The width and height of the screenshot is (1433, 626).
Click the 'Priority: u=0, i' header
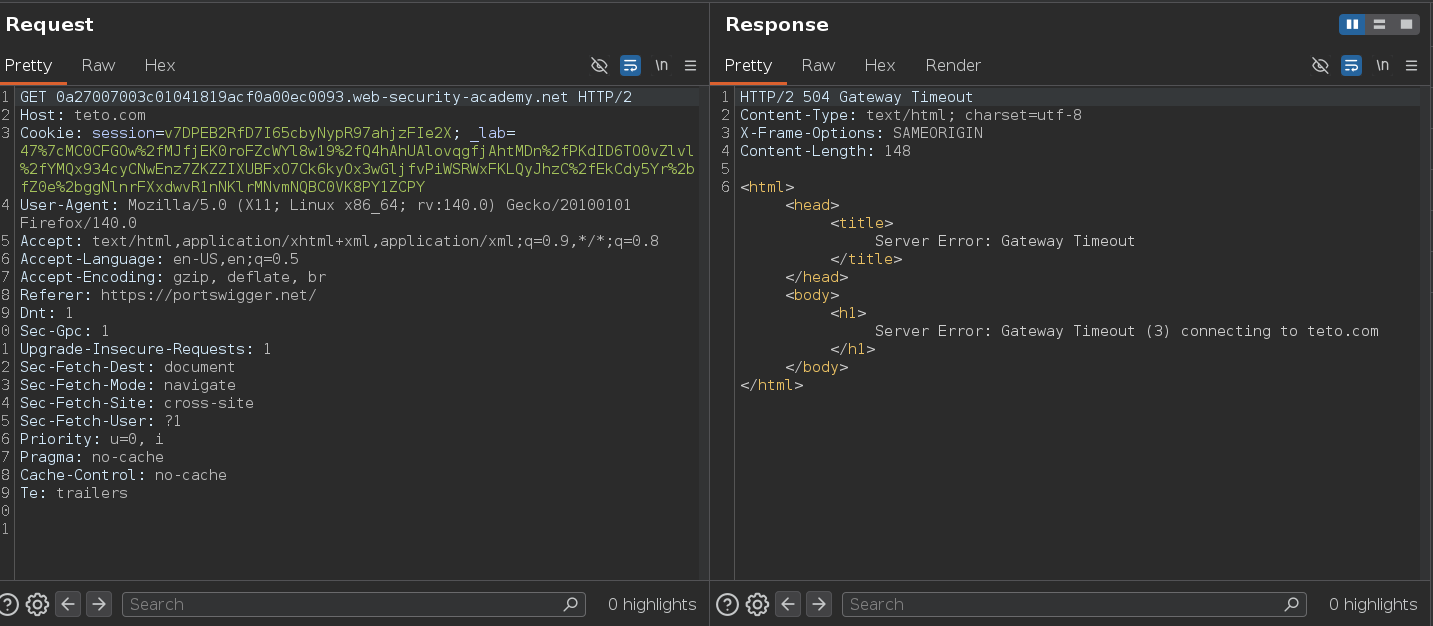[92, 439]
